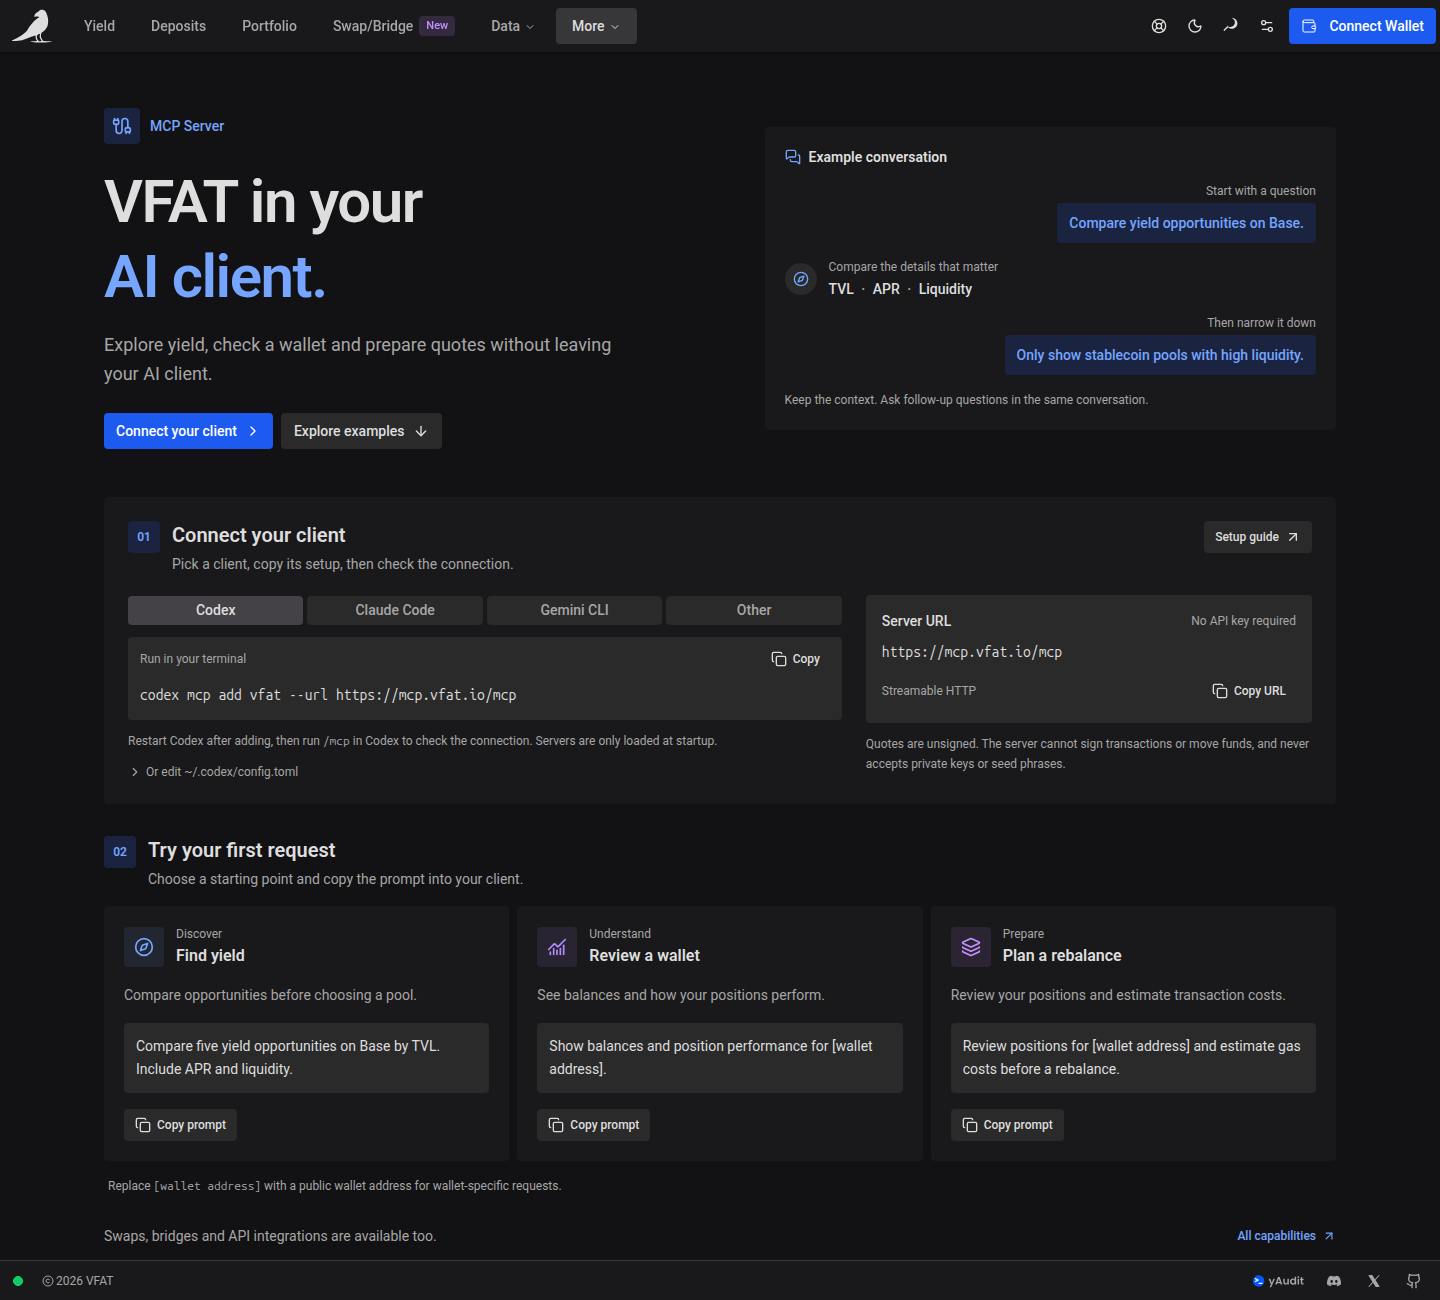Copy the codex terminal command
The image size is (1440, 1300).
tap(796, 659)
